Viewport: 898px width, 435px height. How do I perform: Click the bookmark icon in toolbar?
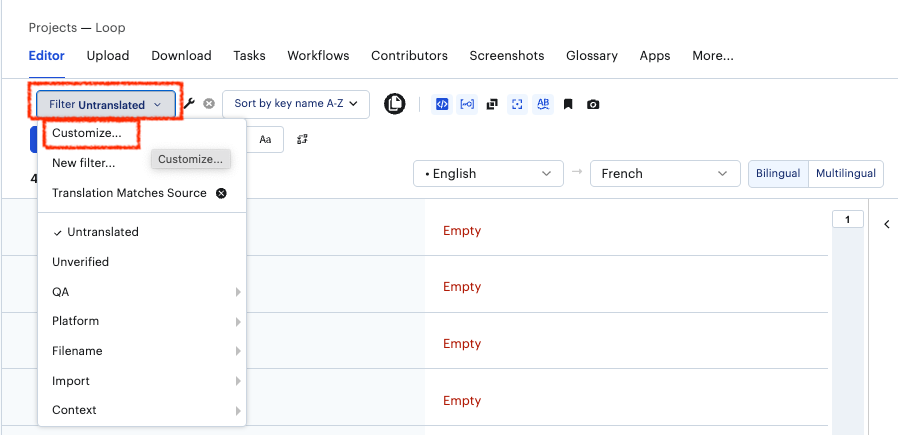568,104
